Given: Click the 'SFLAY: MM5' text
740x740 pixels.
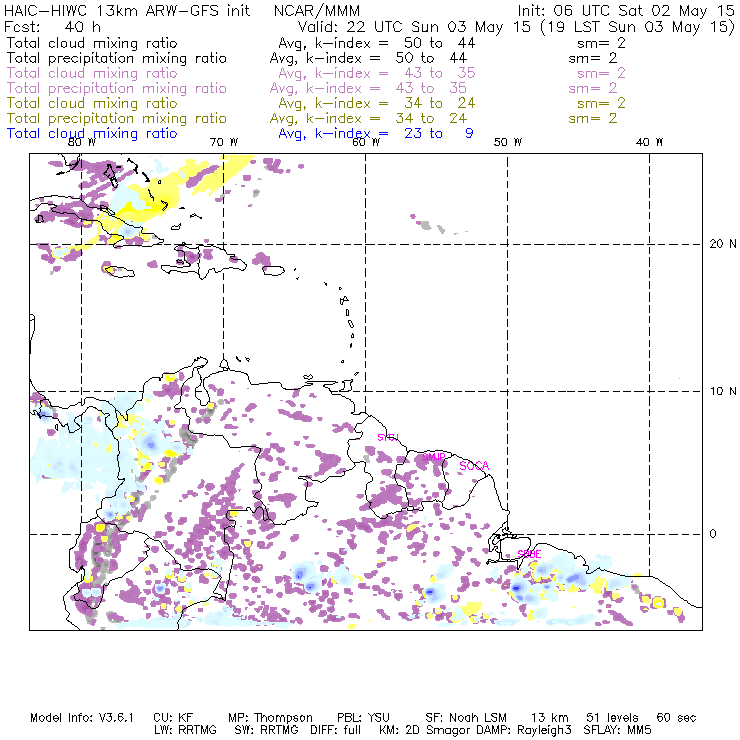Looking at the screenshot, I should click(x=617, y=730).
